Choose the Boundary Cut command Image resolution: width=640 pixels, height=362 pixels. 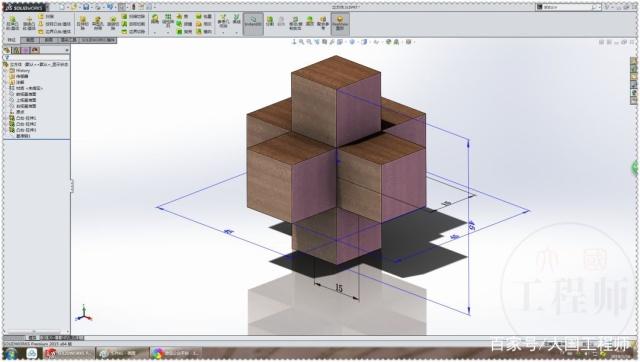click(133, 31)
